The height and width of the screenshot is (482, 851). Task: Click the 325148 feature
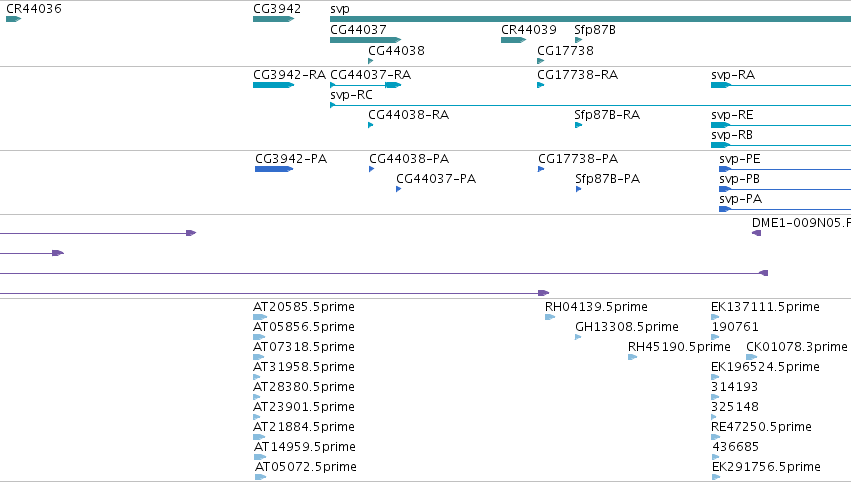coord(714,417)
